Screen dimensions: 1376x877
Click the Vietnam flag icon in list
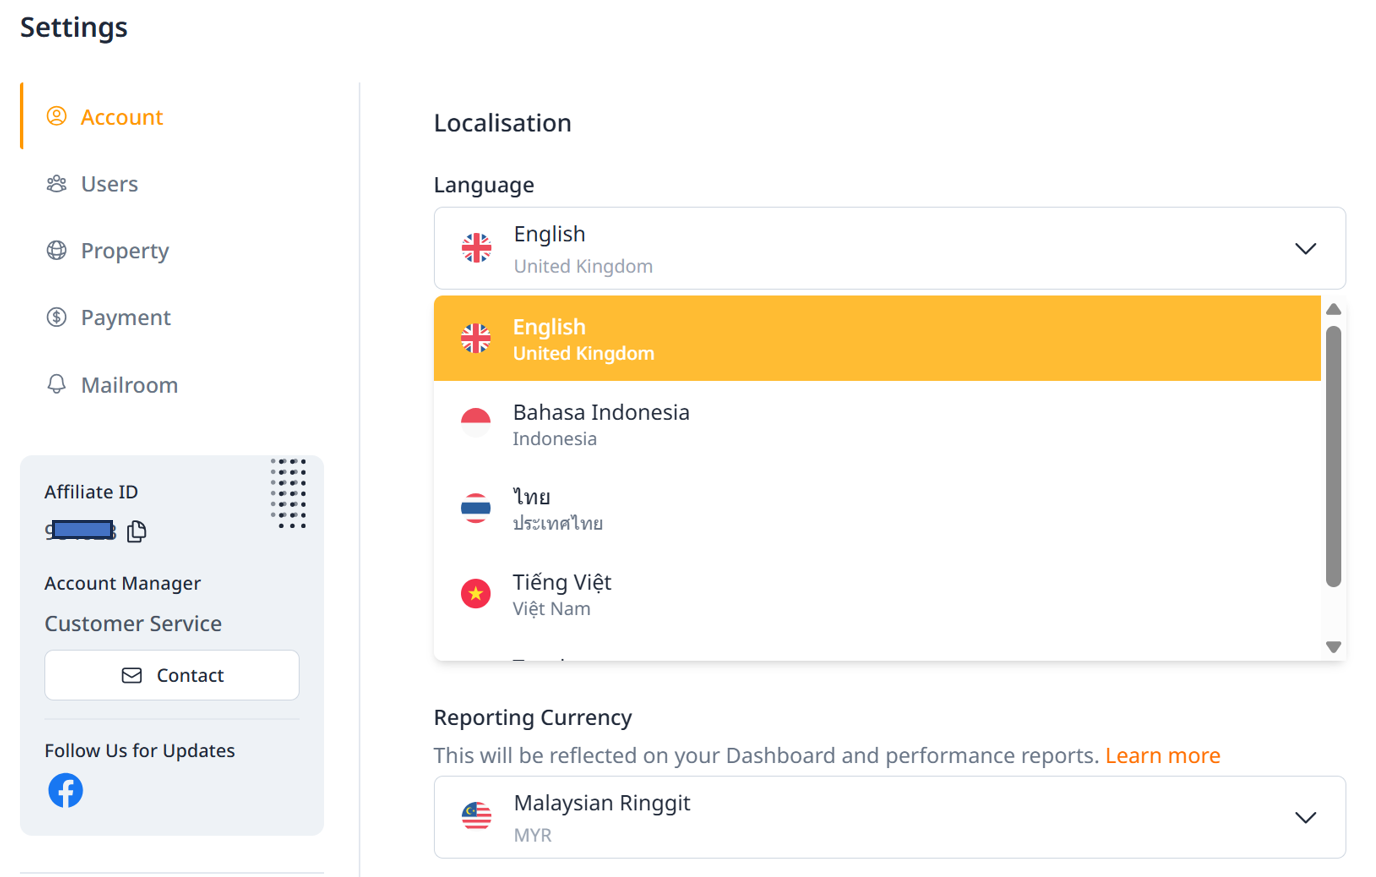click(x=476, y=594)
